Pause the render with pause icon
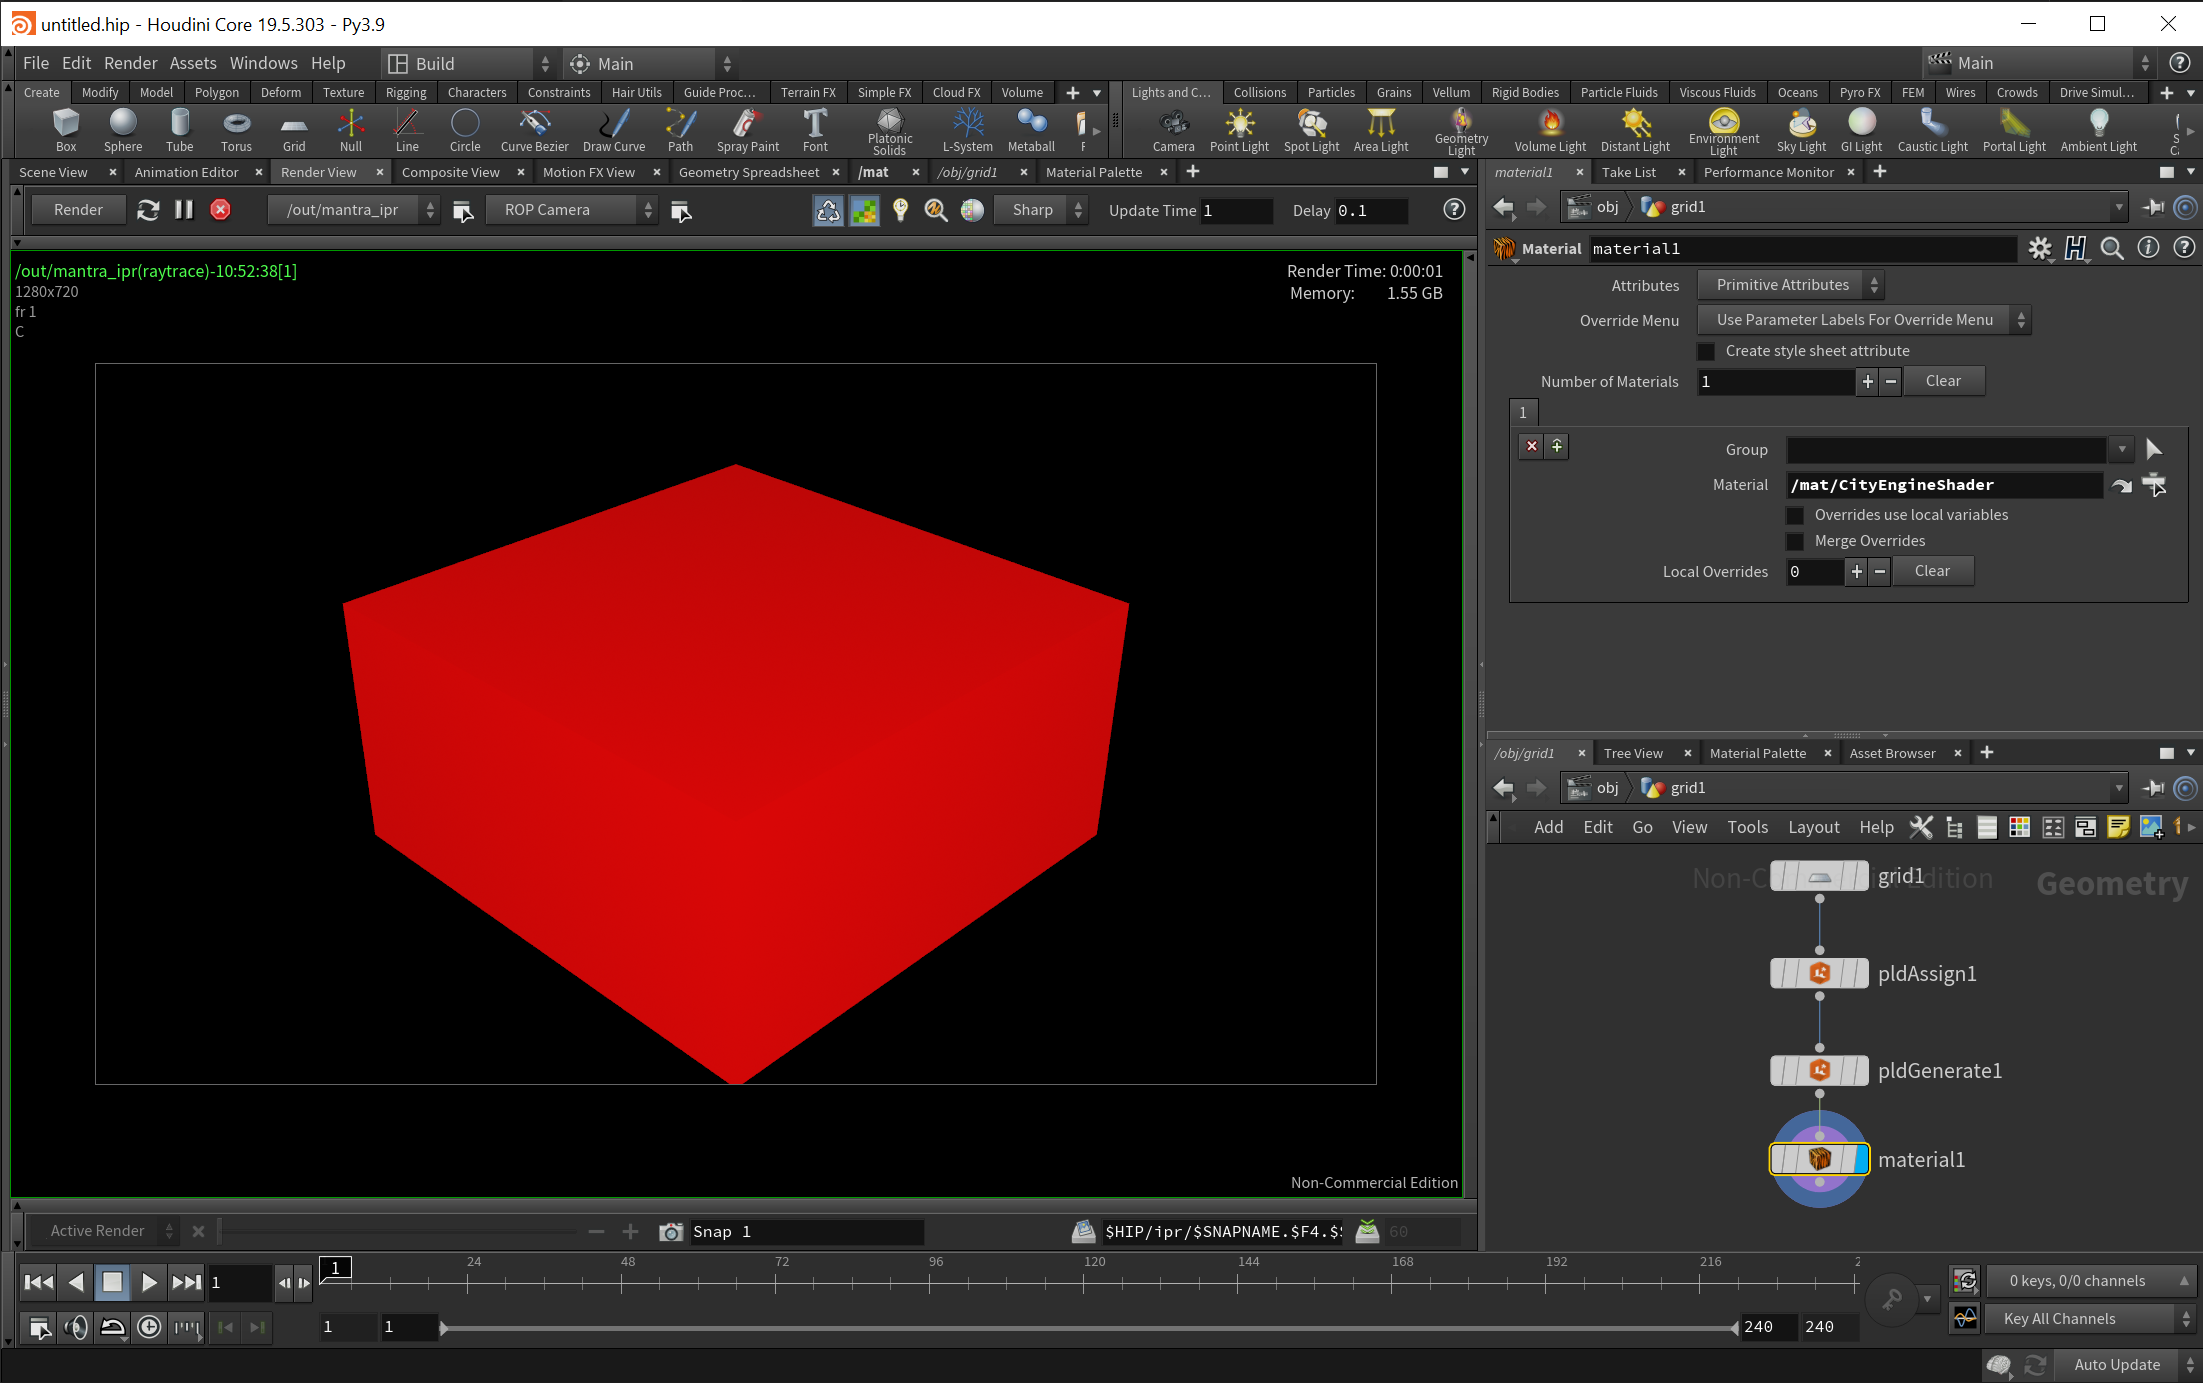This screenshot has height=1383, width=2203. 184,210
